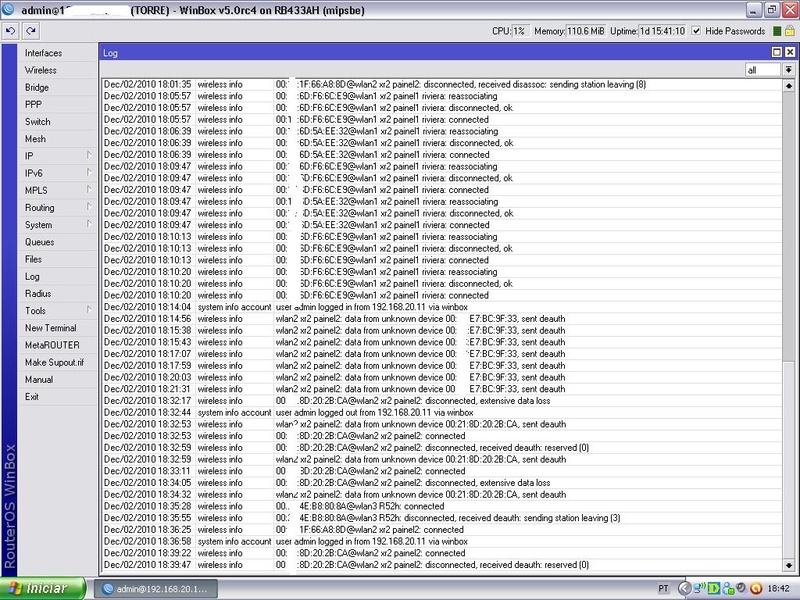Click the admin@192.168.20.1 taskbar button
800x600 pixels.
(157, 589)
